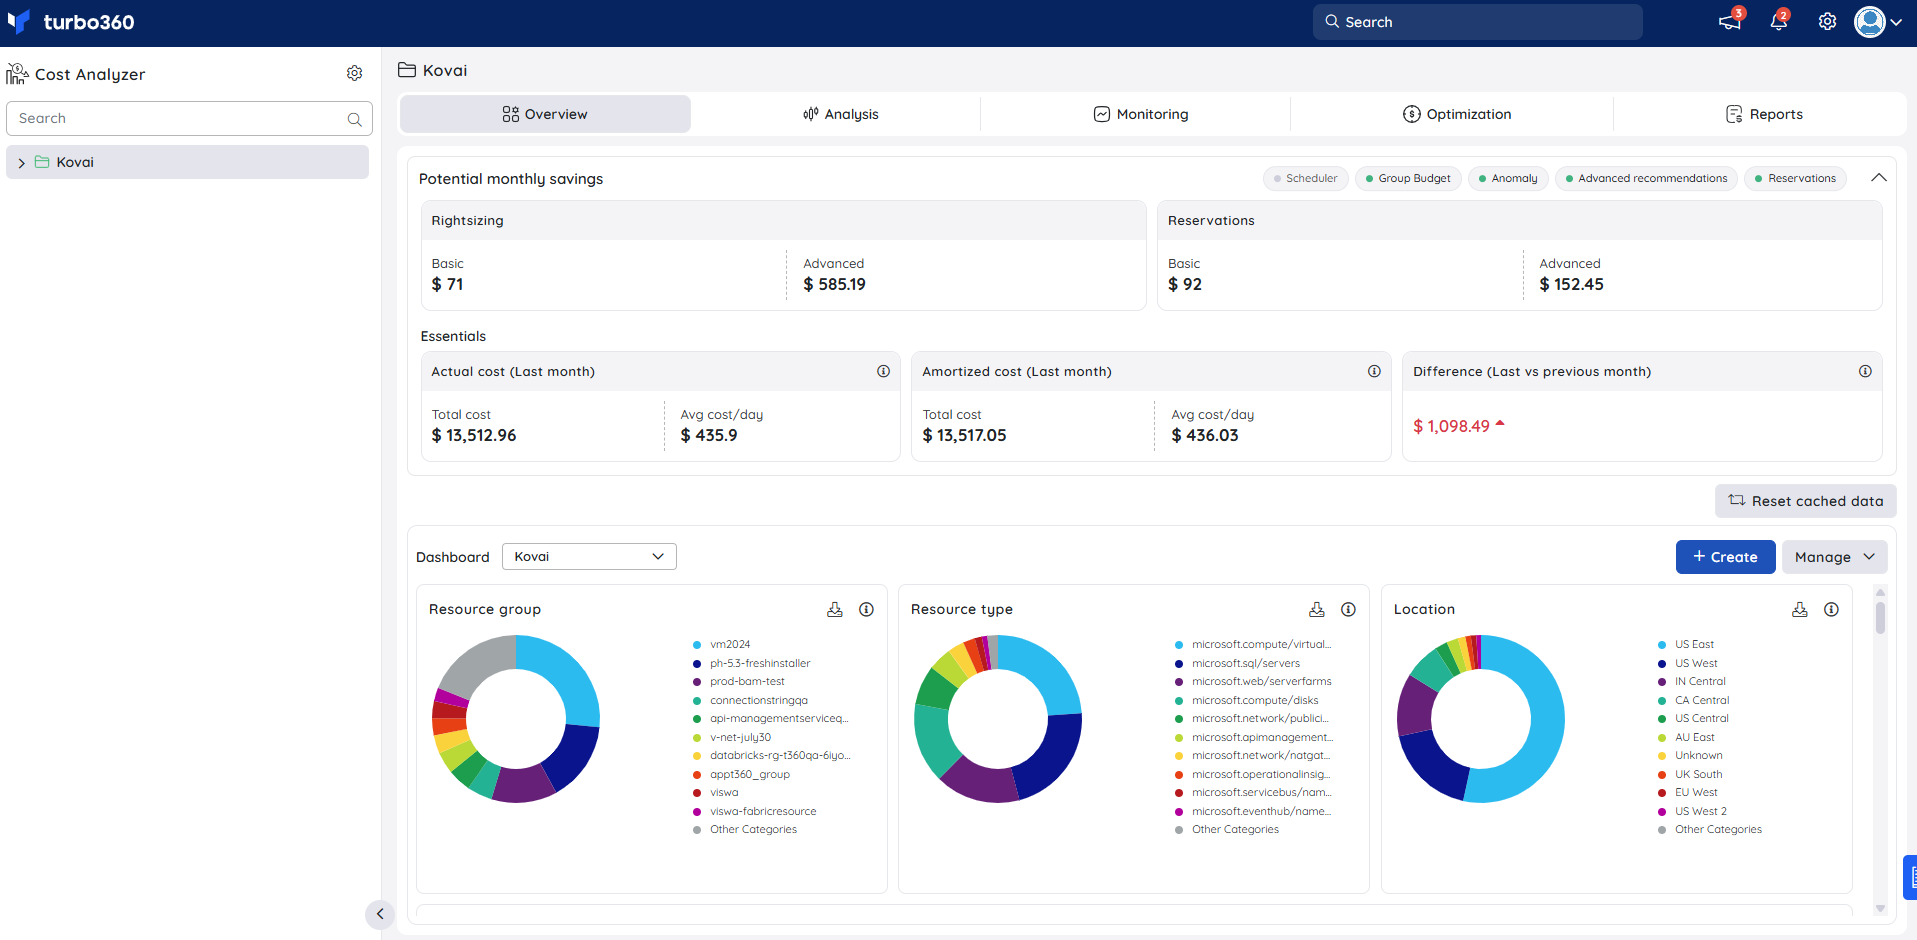Image resolution: width=1917 pixels, height=940 pixels.
Task: Toggle microsoft.compute/disks legend entry
Action: click(x=1246, y=701)
